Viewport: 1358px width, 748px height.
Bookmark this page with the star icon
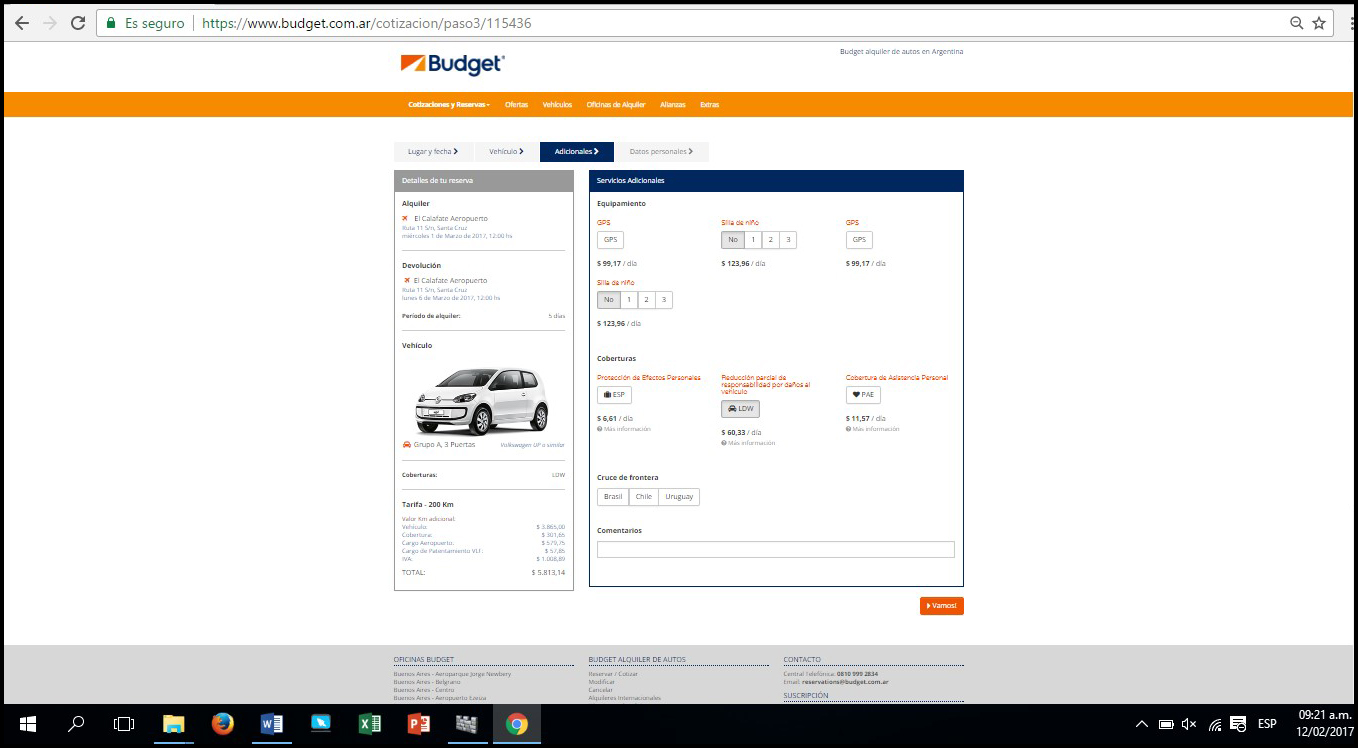pos(1319,23)
